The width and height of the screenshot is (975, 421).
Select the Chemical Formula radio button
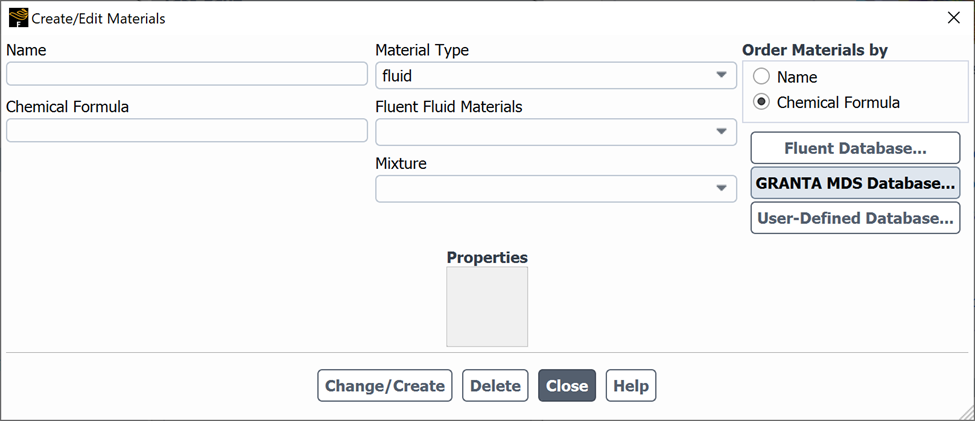point(761,102)
